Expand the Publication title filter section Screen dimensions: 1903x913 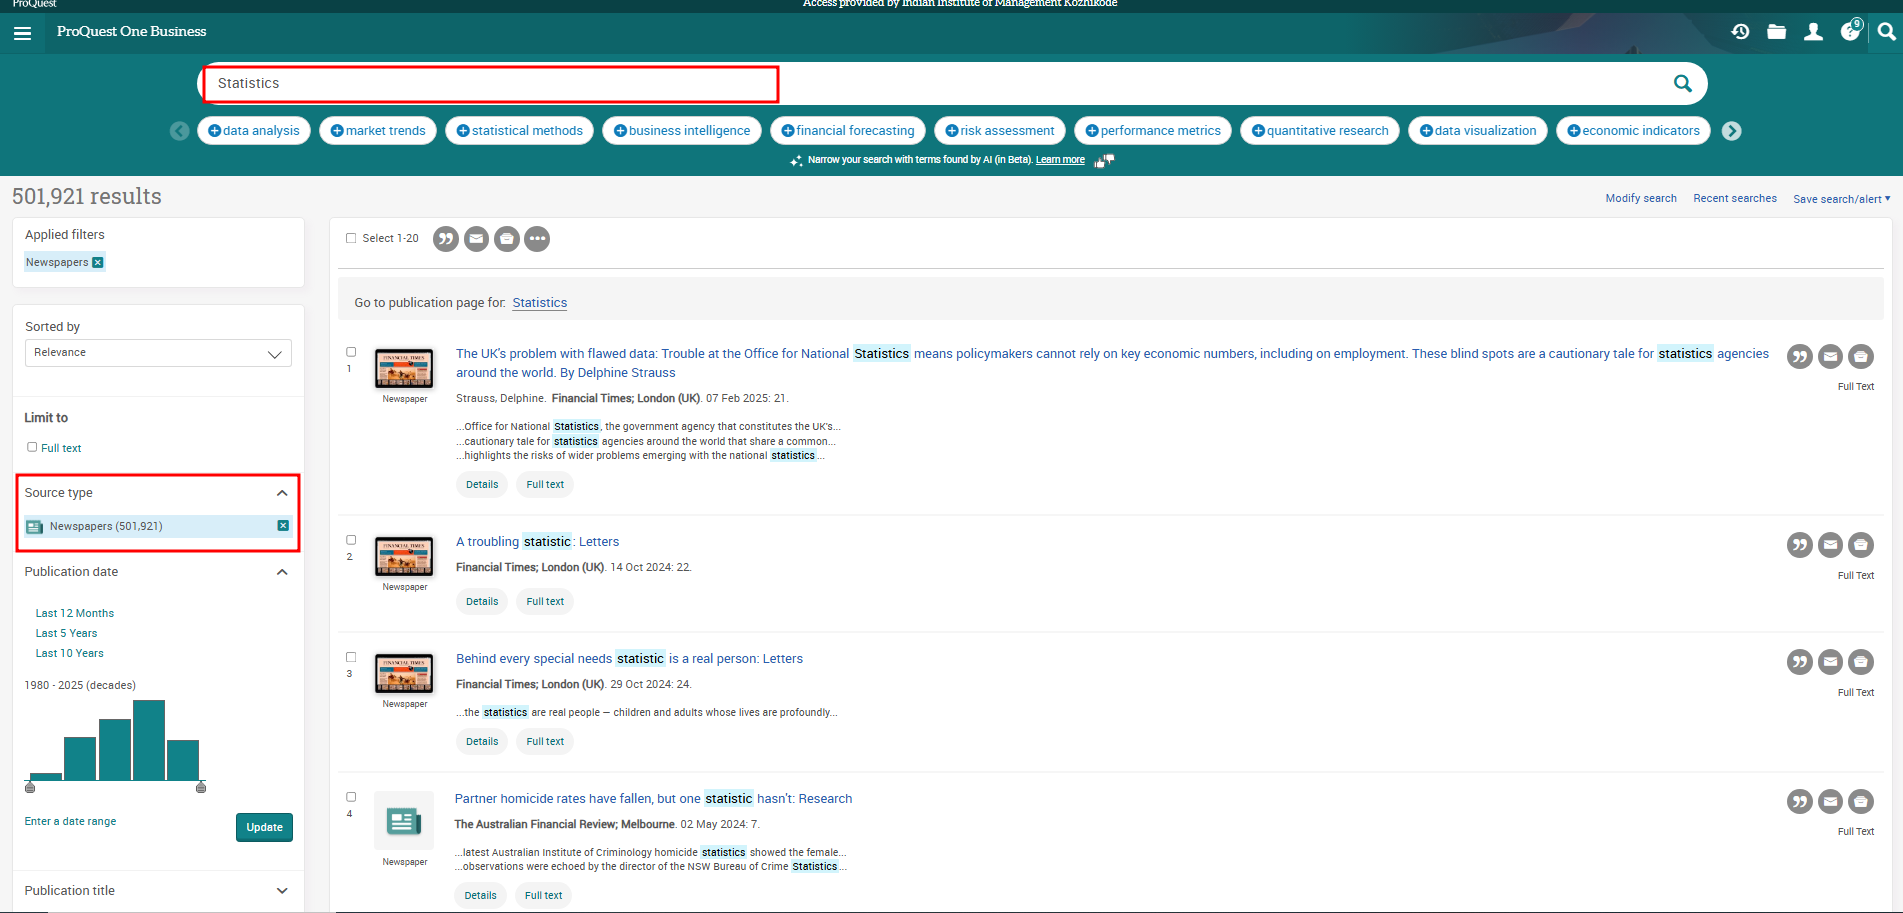[x=282, y=891]
